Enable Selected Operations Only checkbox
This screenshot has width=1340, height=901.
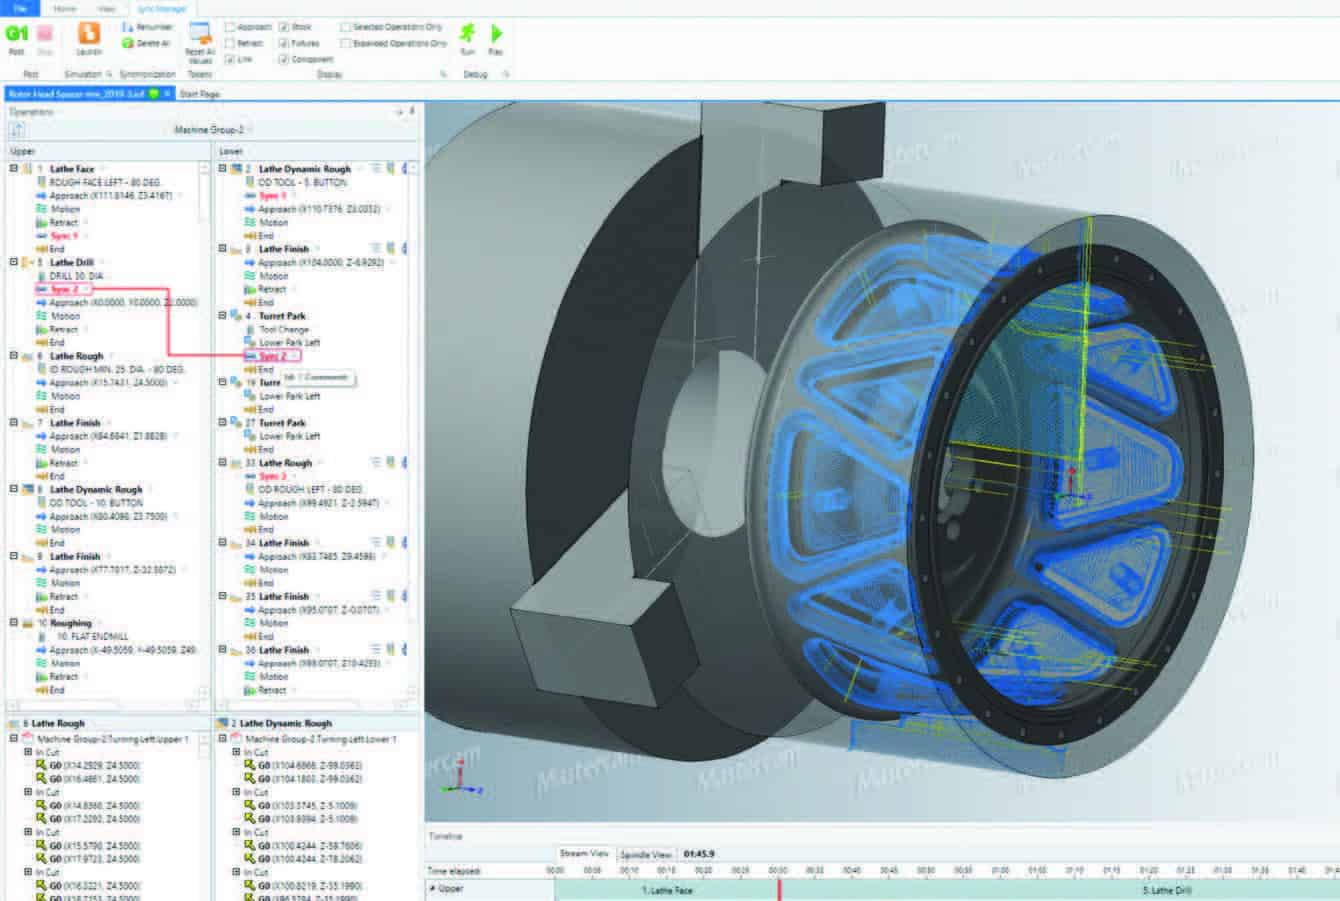coord(346,27)
